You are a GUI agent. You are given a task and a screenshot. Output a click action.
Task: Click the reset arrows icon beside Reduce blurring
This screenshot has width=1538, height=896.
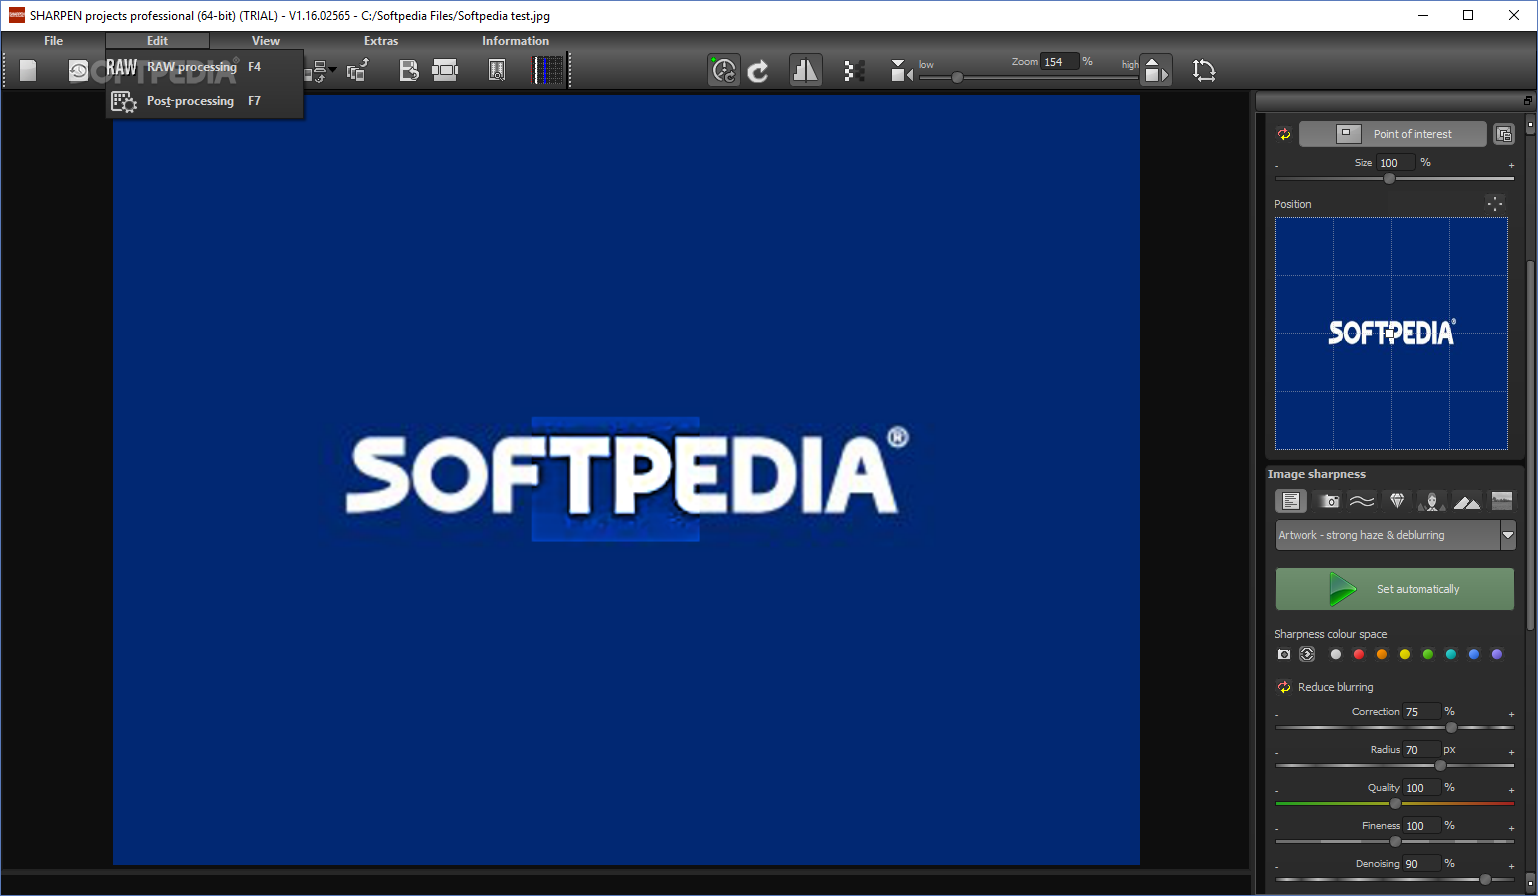coord(1284,687)
